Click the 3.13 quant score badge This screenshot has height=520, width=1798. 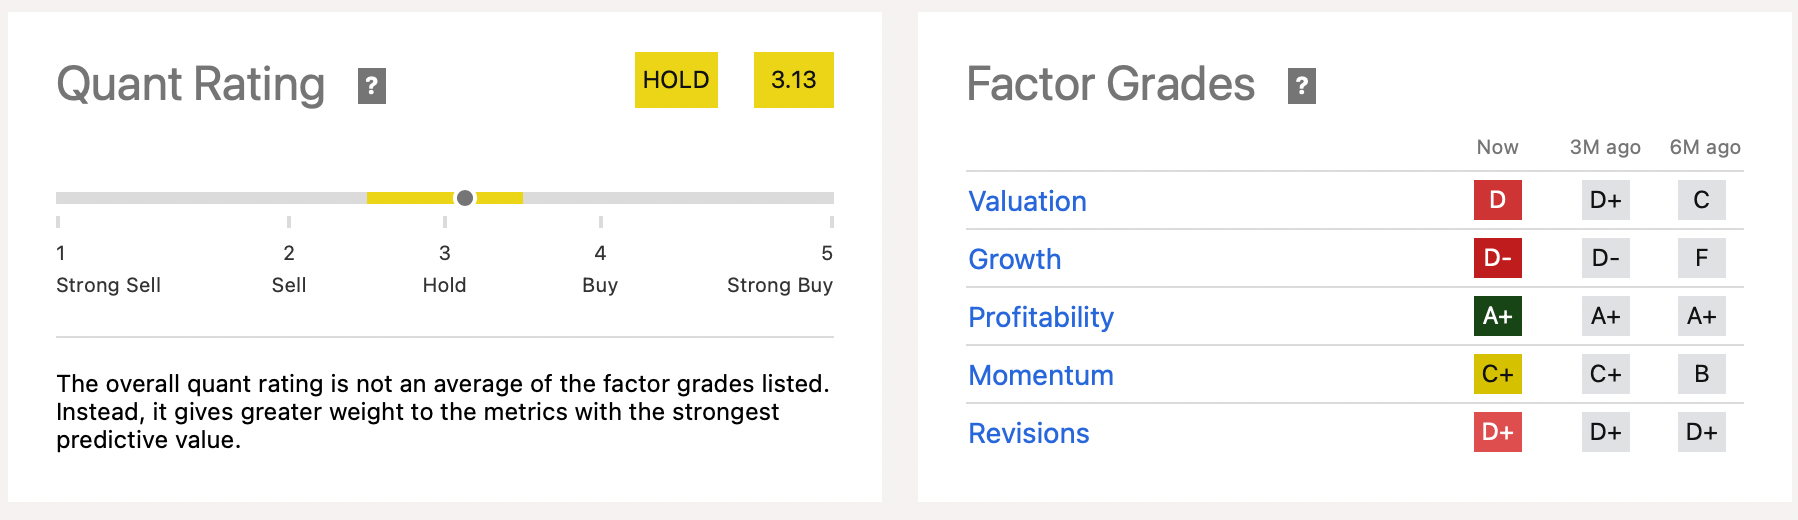point(793,80)
